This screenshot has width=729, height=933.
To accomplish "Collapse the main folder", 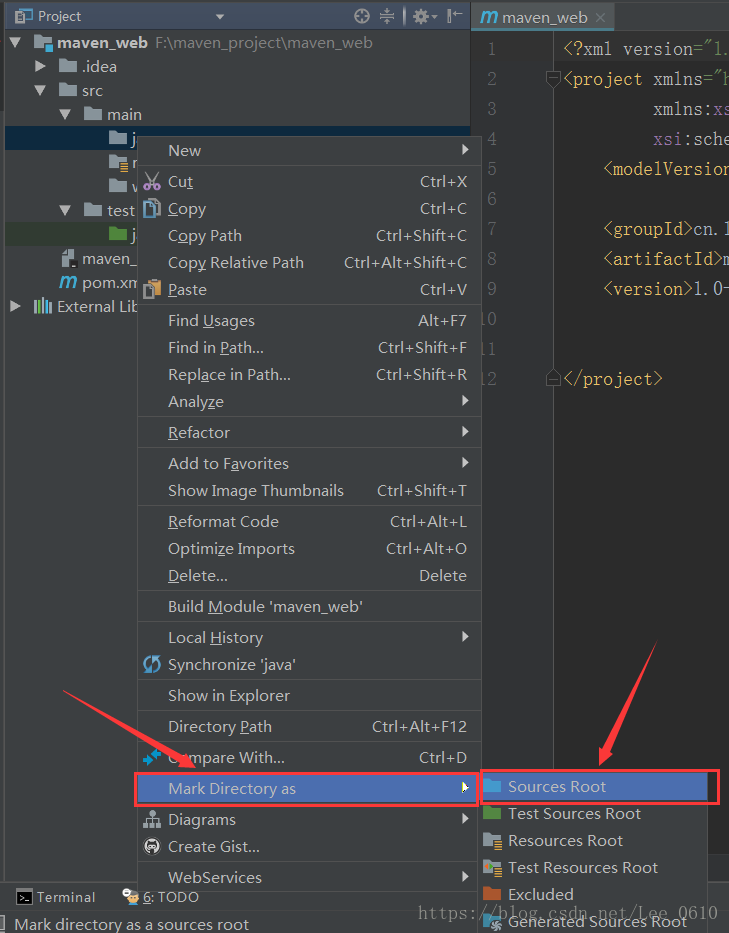I will [x=65, y=114].
